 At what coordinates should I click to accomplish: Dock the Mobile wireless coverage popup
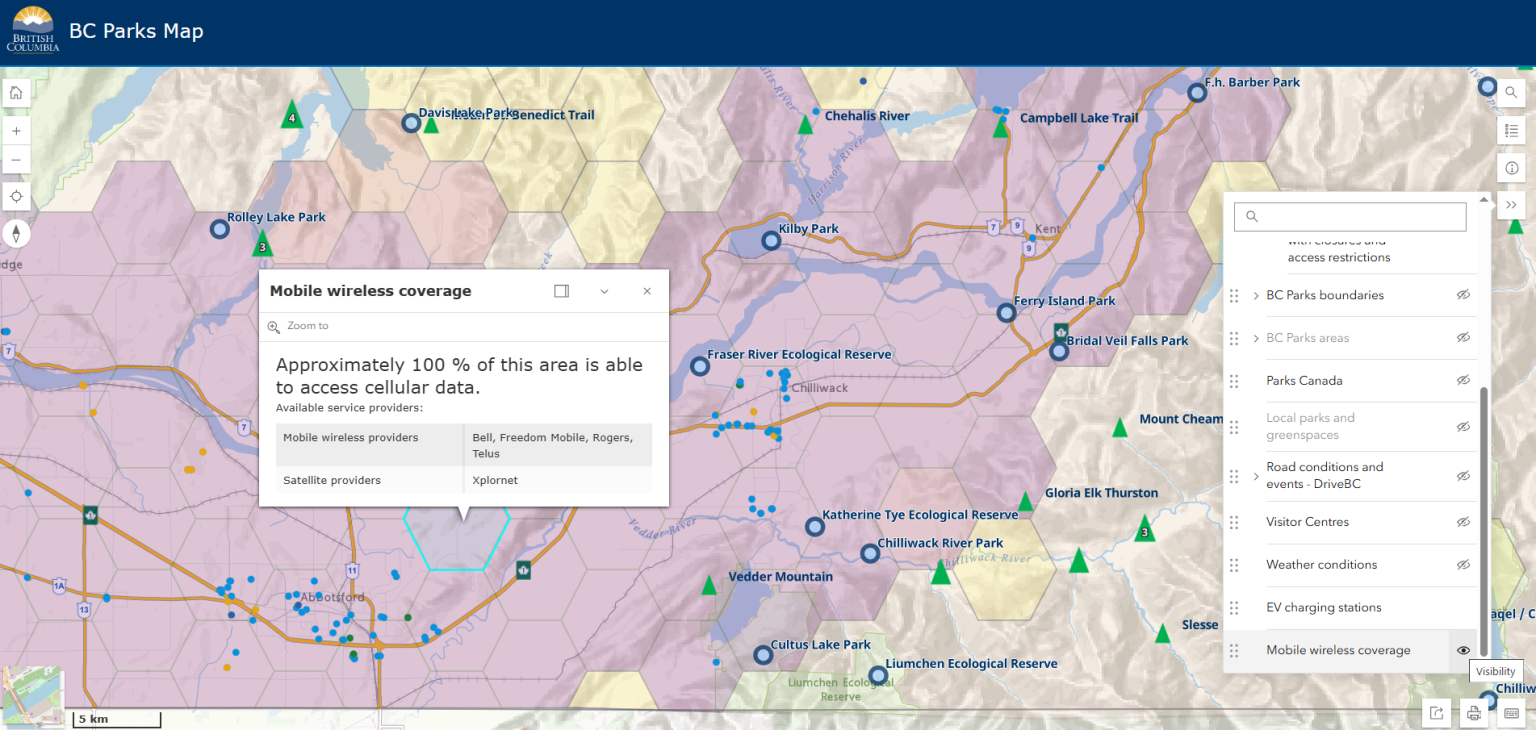pyautogui.click(x=561, y=290)
